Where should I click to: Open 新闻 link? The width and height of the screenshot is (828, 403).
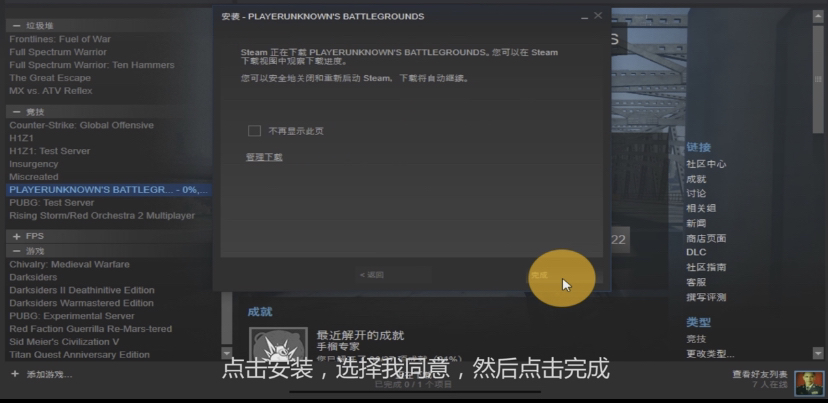[x=696, y=223]
